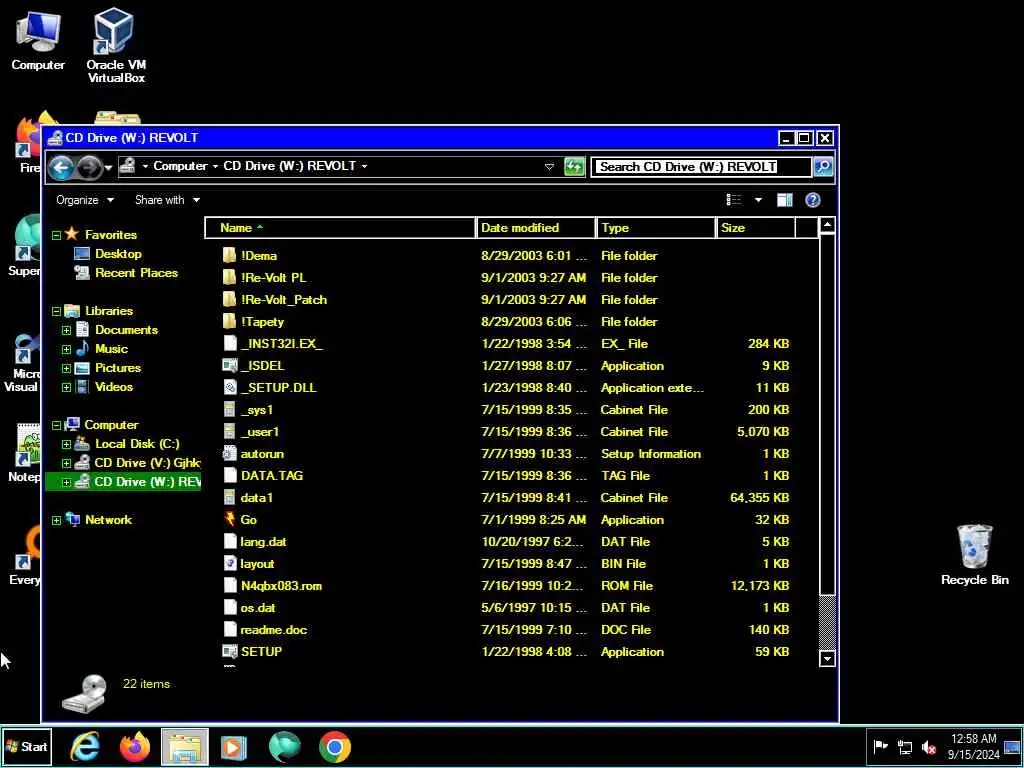Select the N4qbx083.rom file name
The width and height of the screenshot is (1024, 768).
point(281,586)
